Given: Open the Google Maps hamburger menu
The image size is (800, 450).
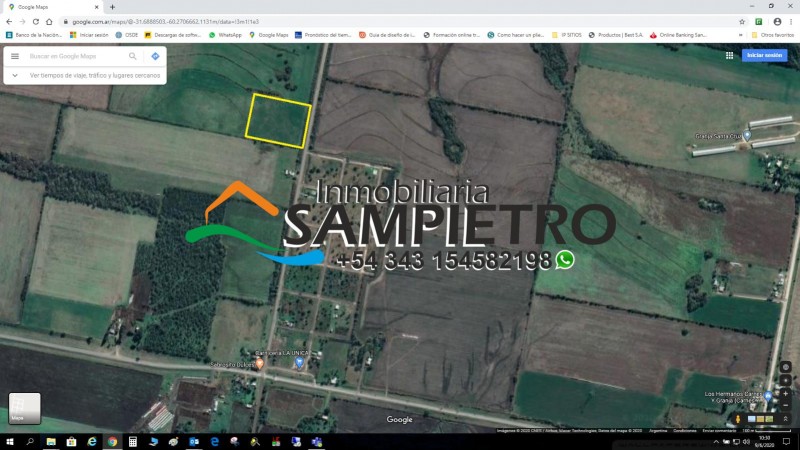Looking at the screenshot, I should [15, 56].
